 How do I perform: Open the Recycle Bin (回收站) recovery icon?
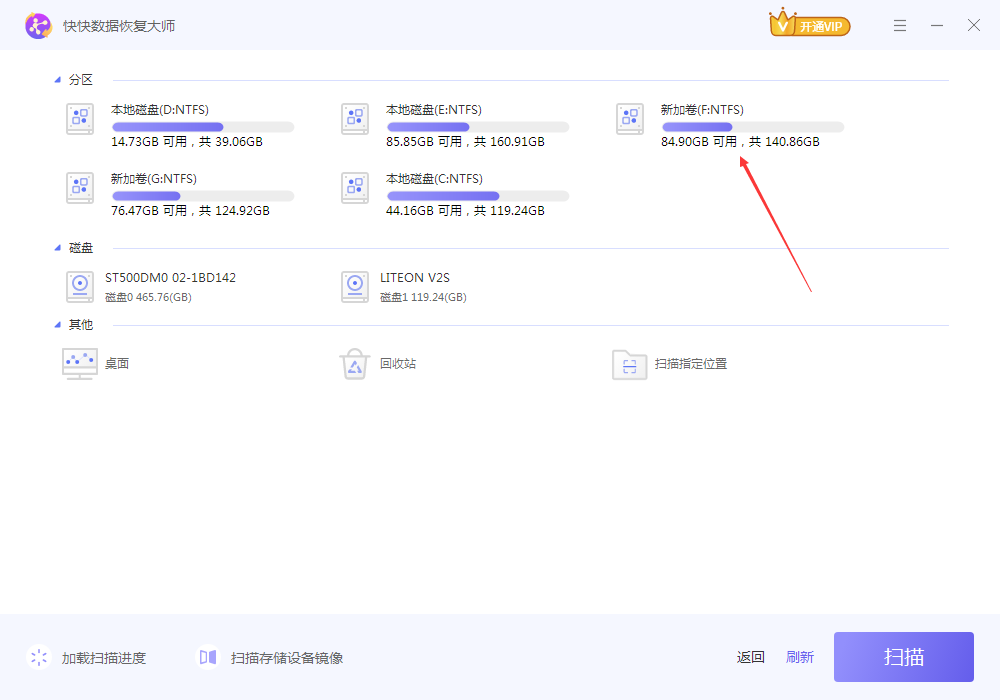coord(355,364)
